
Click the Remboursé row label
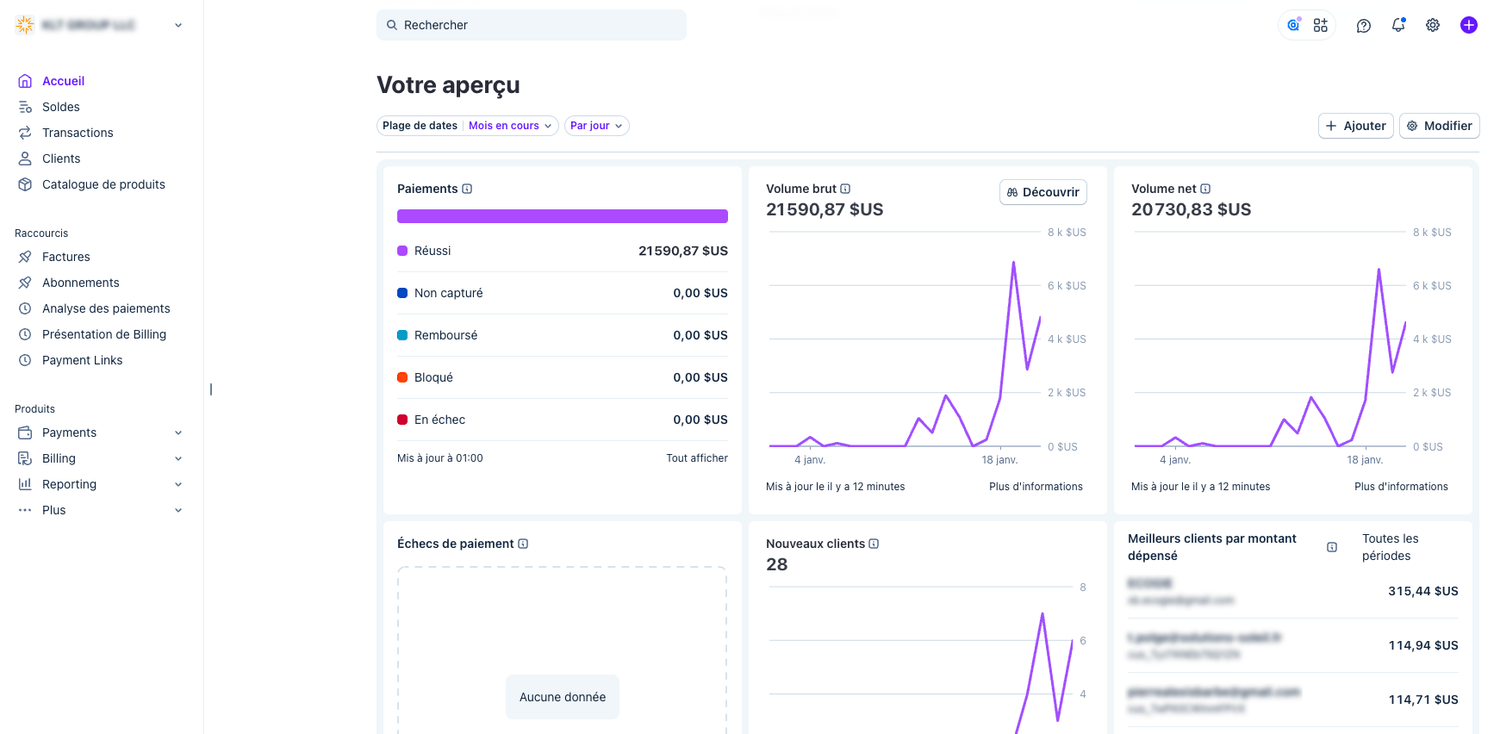446,335
